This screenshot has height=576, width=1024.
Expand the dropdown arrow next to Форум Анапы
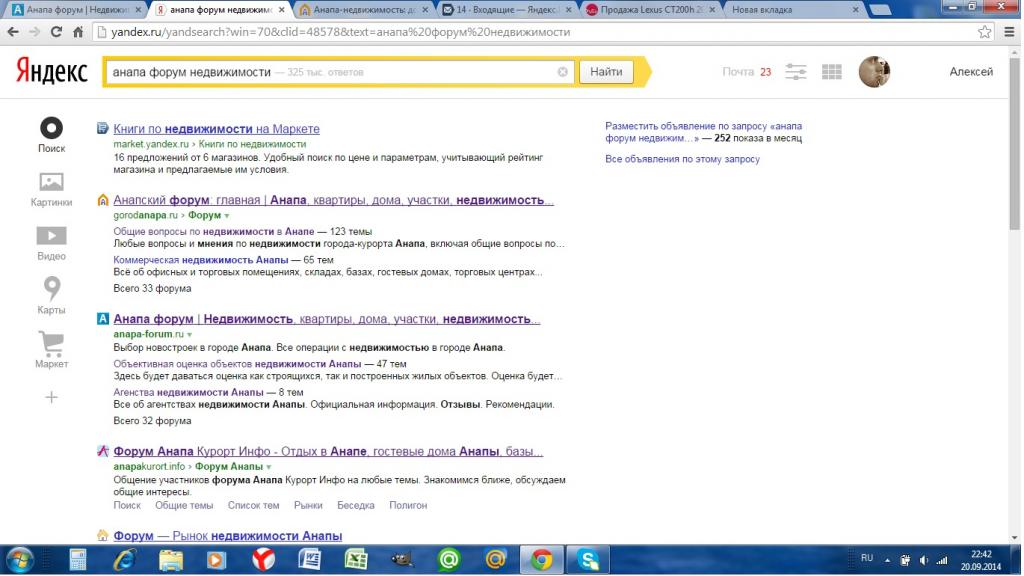pyautogui.click(x=268, y=467)
